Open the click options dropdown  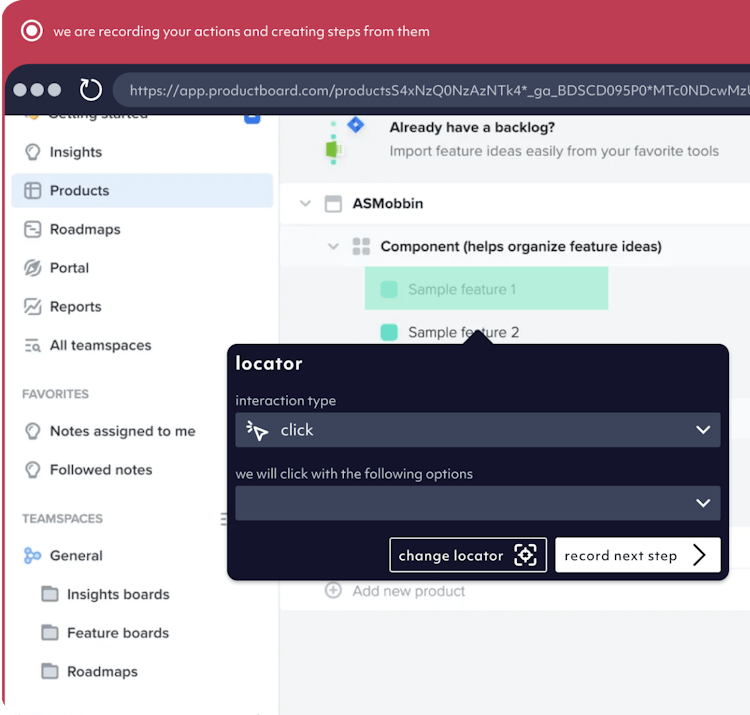(477, 503)
